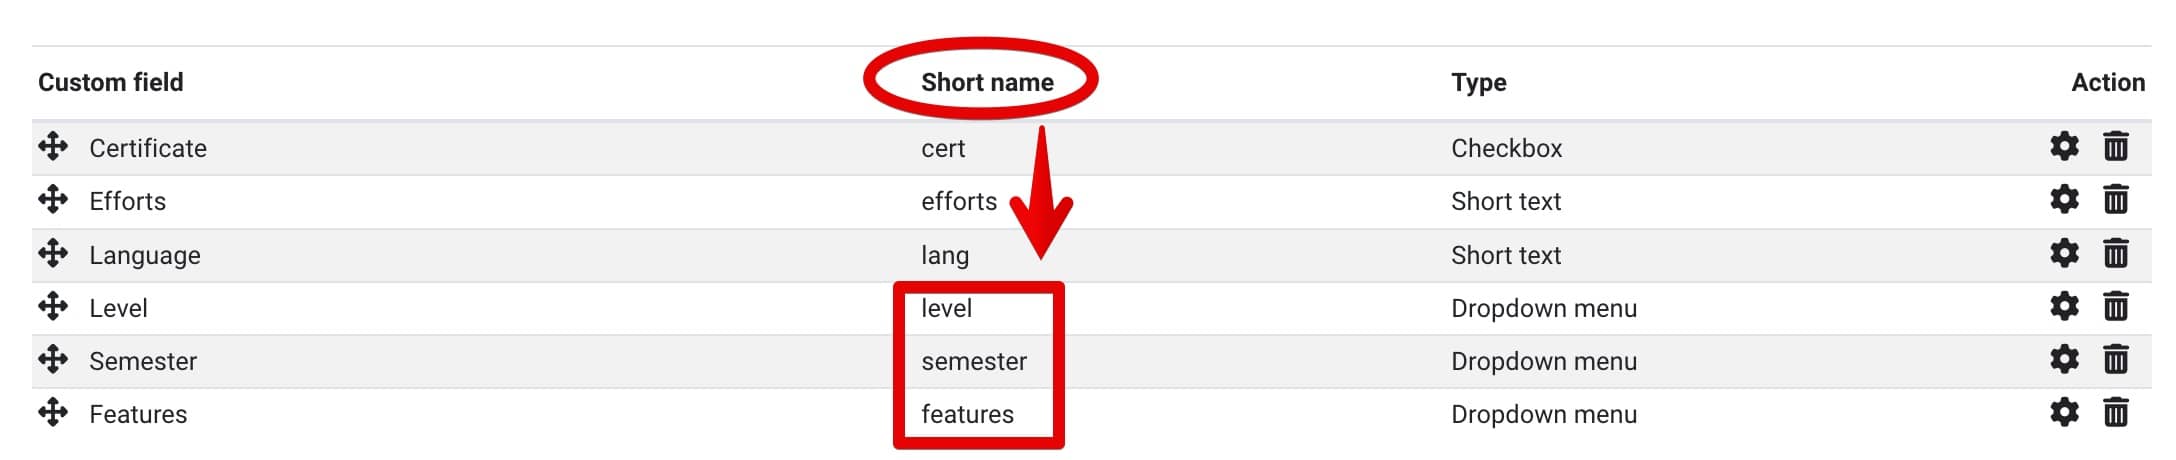Select move handle for Semester row

tap(53, 360)
